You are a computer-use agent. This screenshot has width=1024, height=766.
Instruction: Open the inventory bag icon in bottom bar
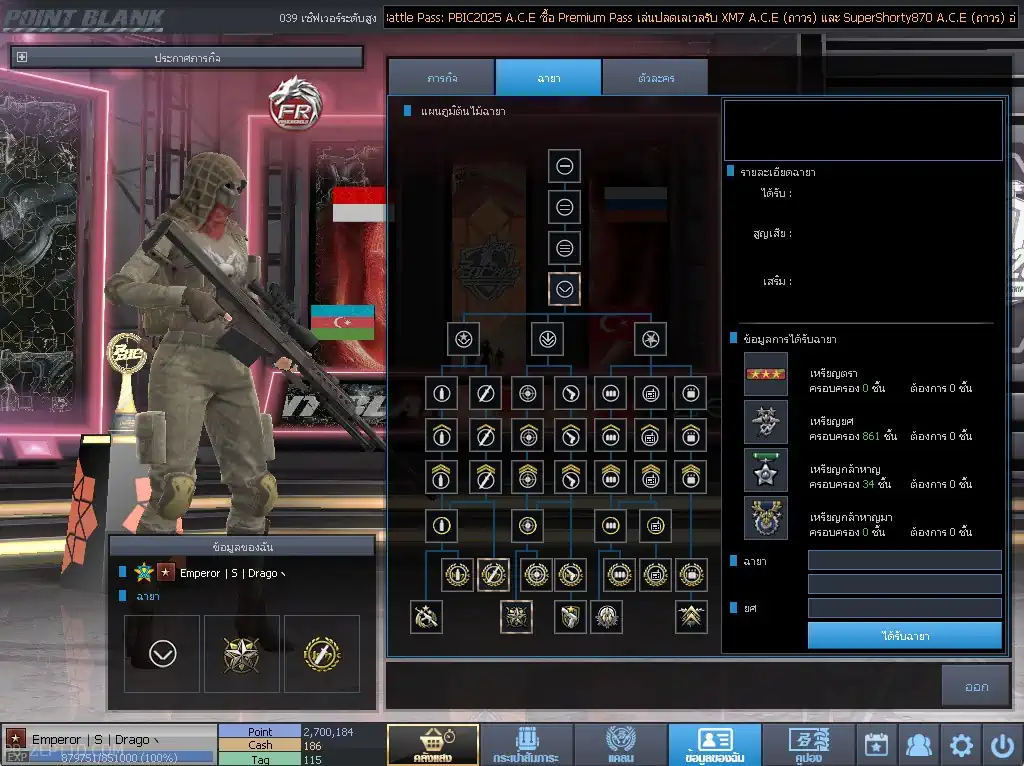click(526, 744)
